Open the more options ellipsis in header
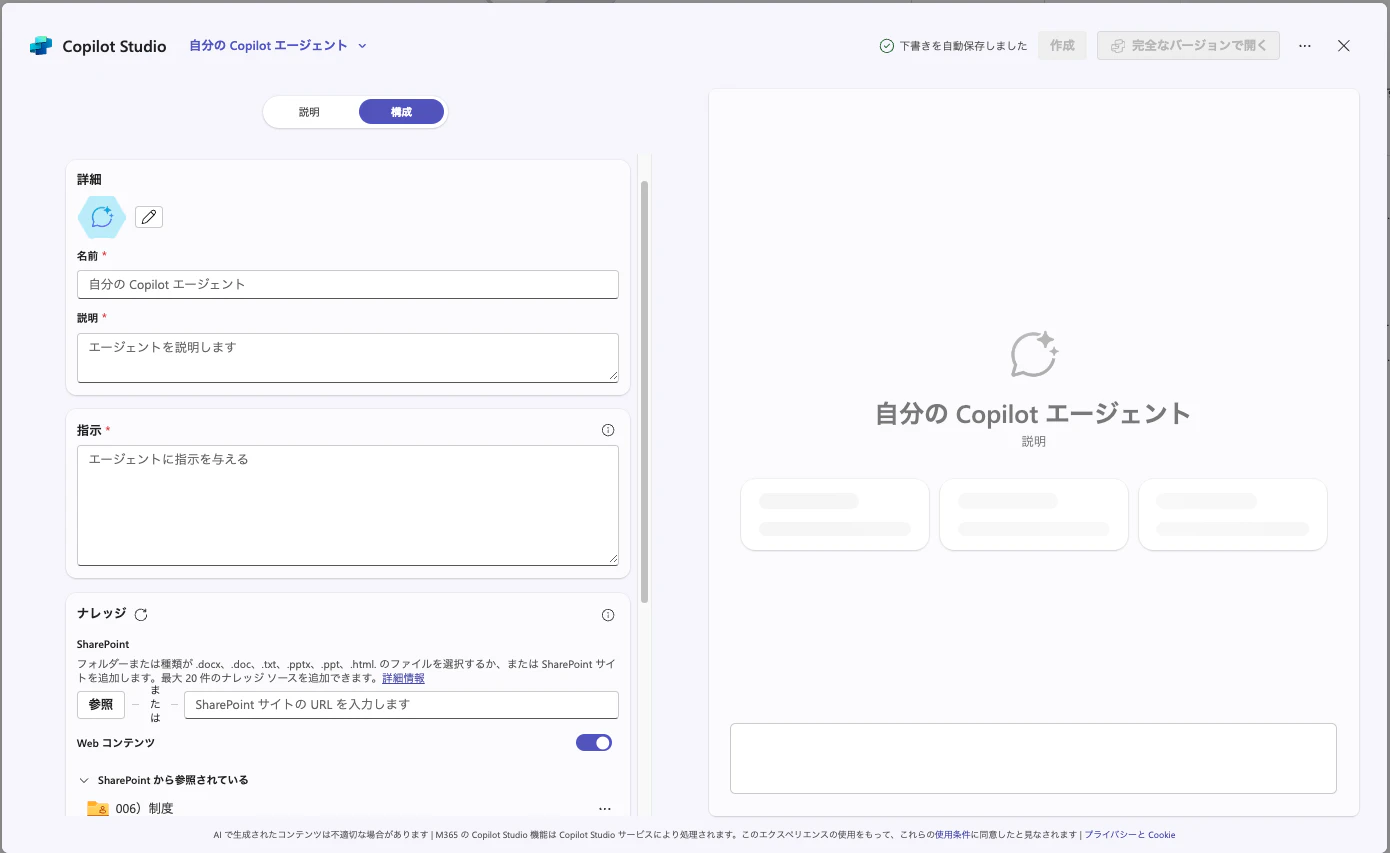The width and height of the screenshot is (1390, 853). [1305, 46]
